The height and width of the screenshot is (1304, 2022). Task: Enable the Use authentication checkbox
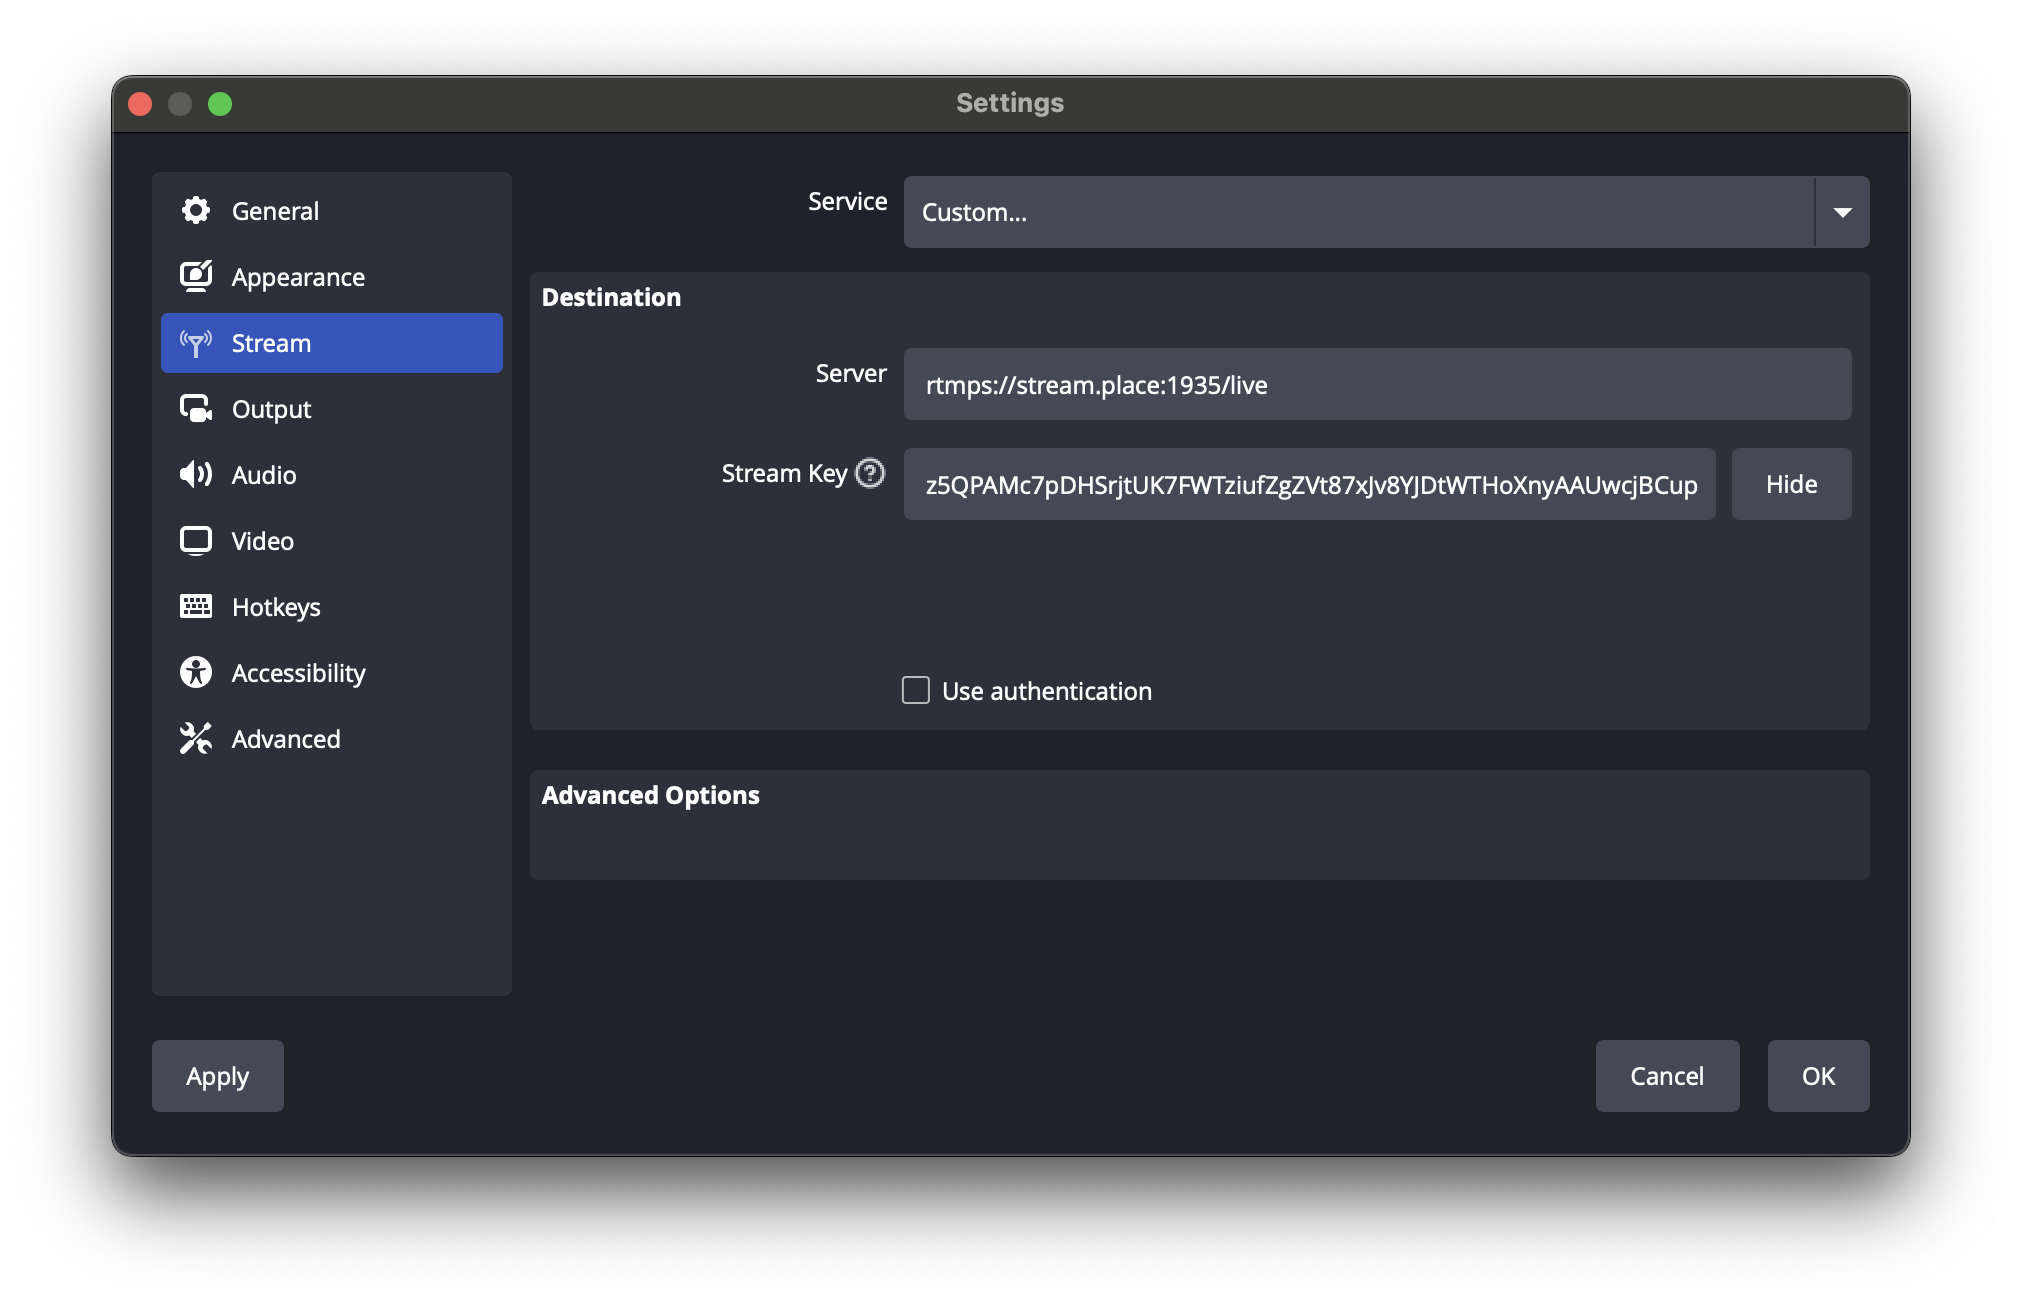pos(916,691)
